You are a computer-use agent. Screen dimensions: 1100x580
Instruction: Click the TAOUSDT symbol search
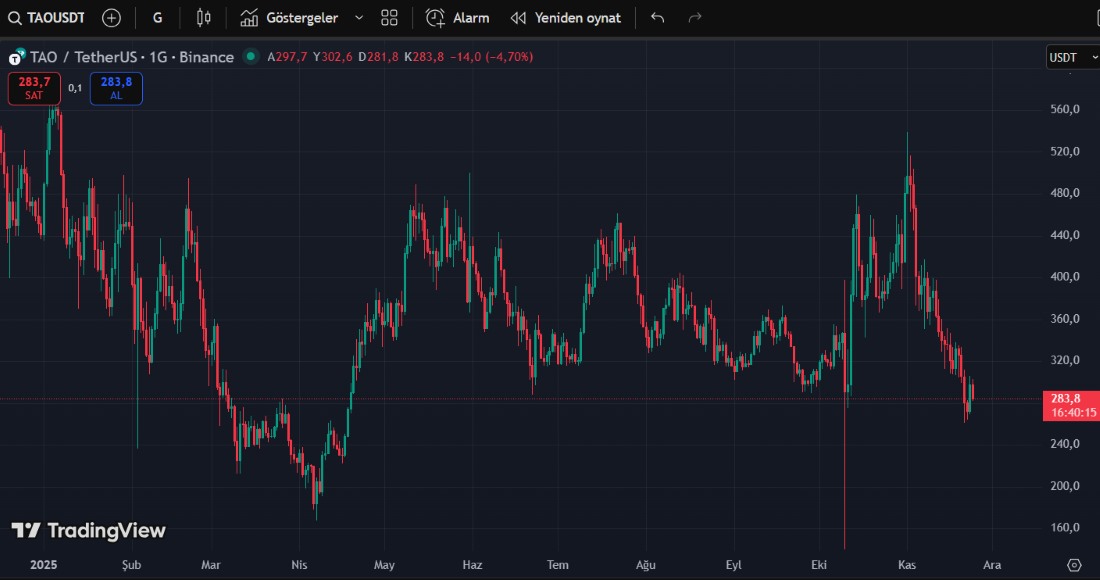(x=46, y=18)
